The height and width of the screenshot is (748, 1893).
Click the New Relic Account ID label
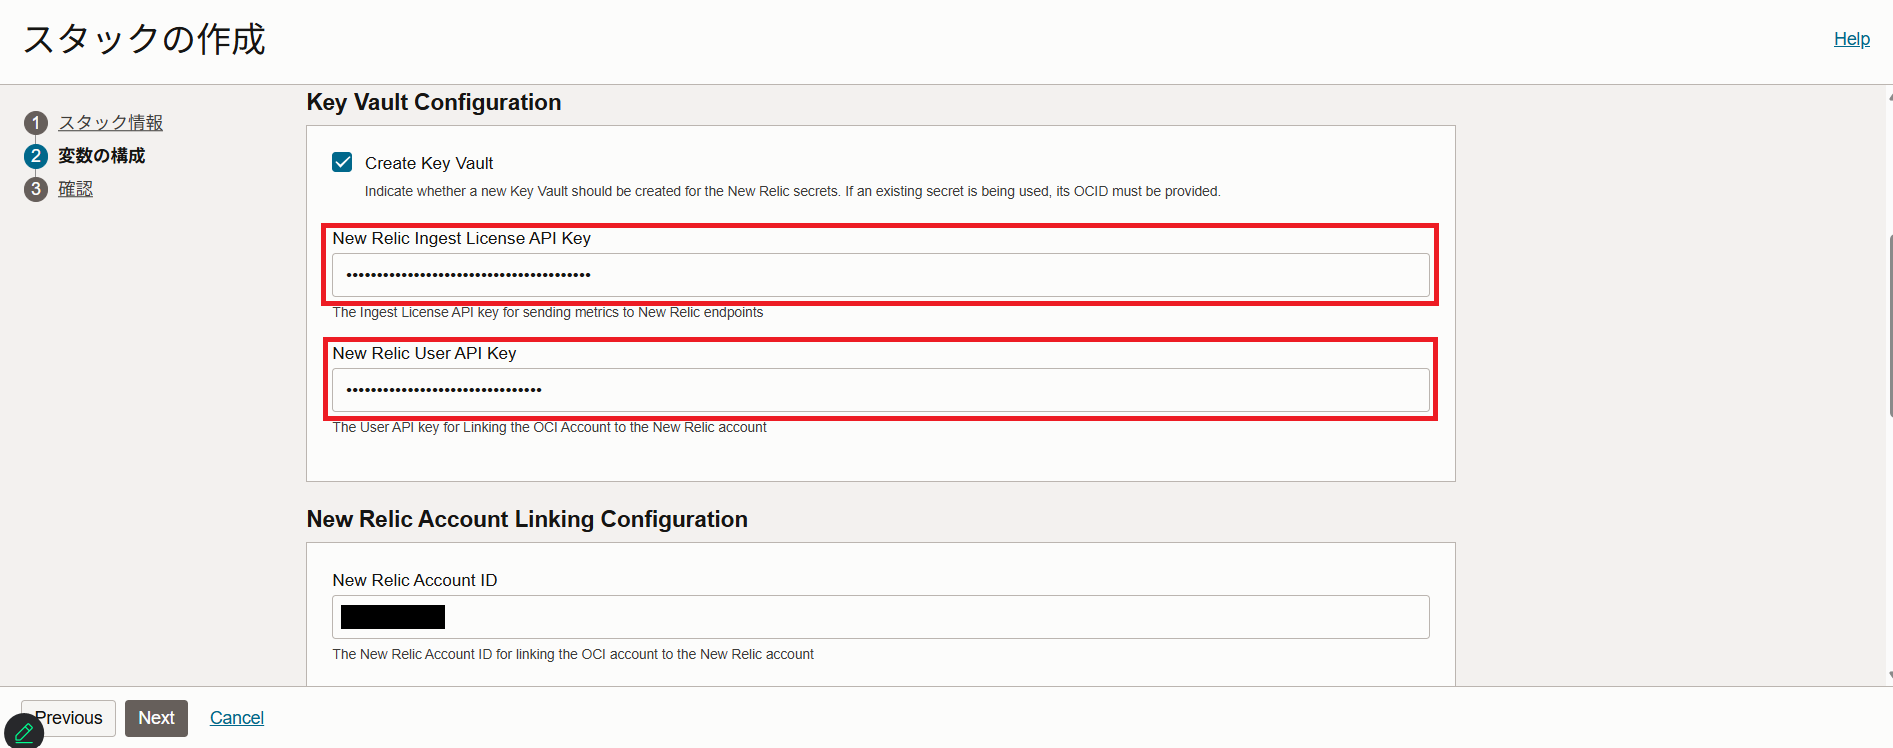tap(415, 580)
